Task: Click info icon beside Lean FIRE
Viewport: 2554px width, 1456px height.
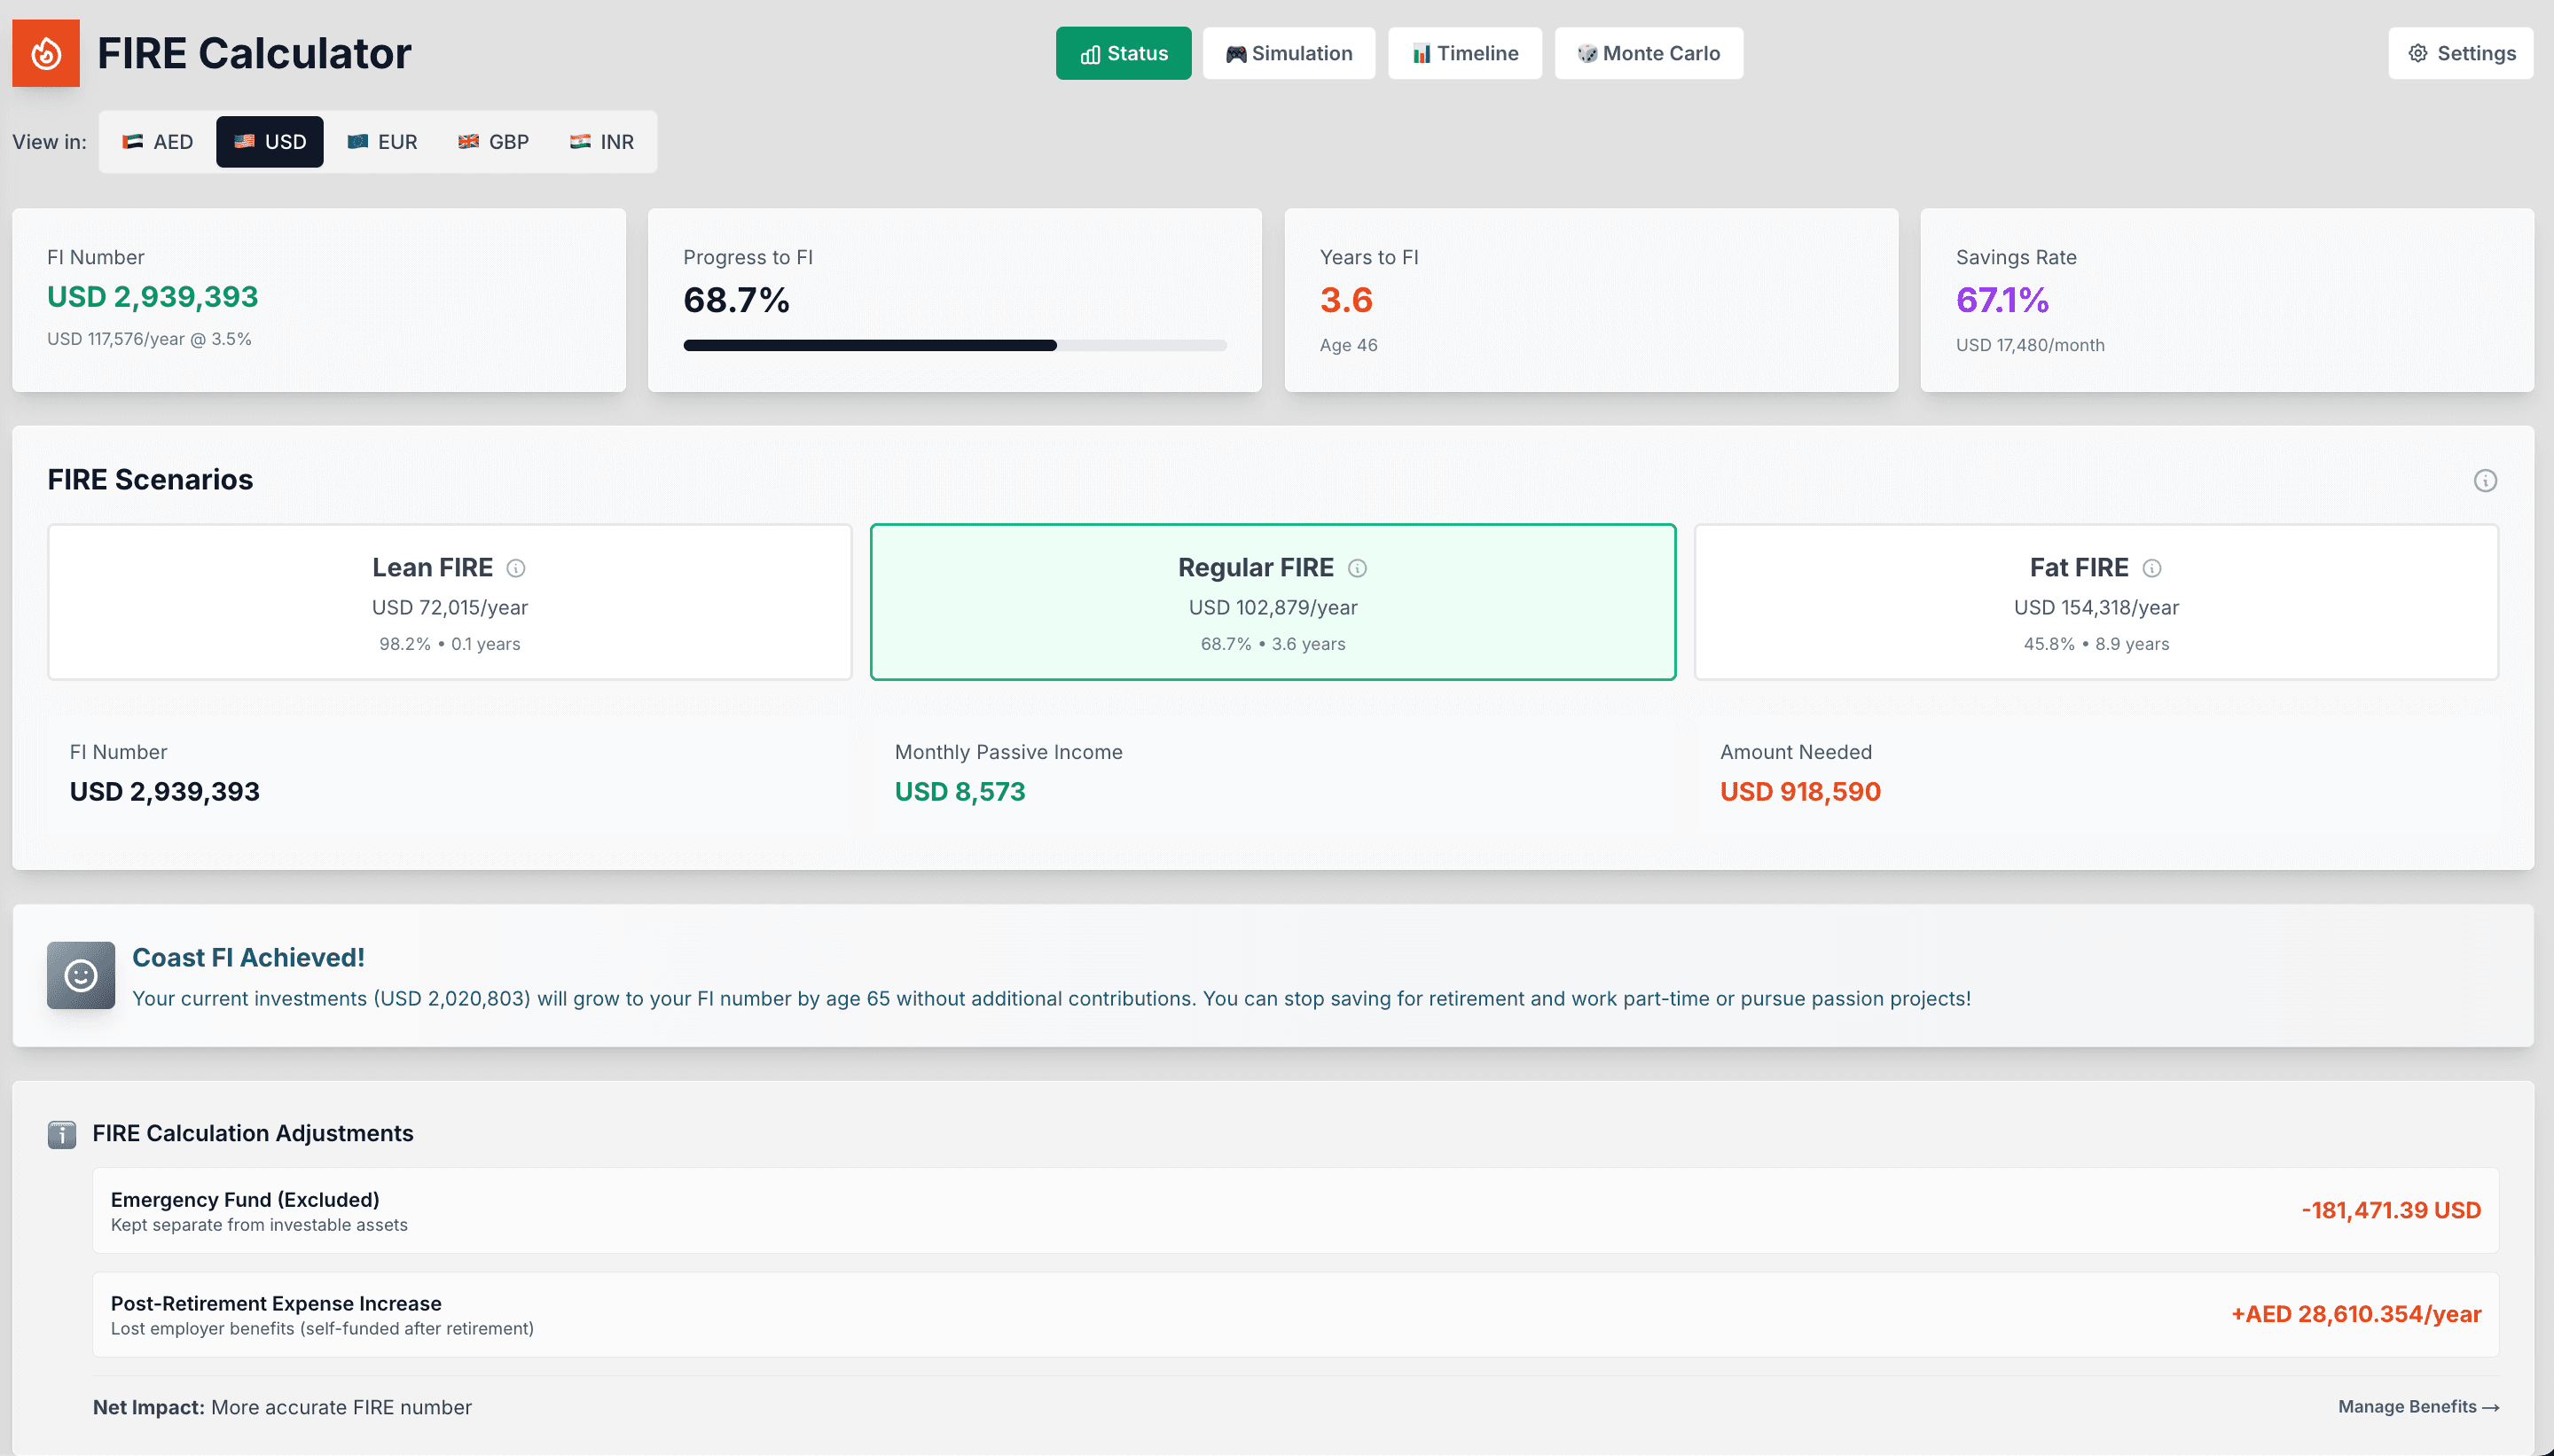Action: click(x=516, y=568)
